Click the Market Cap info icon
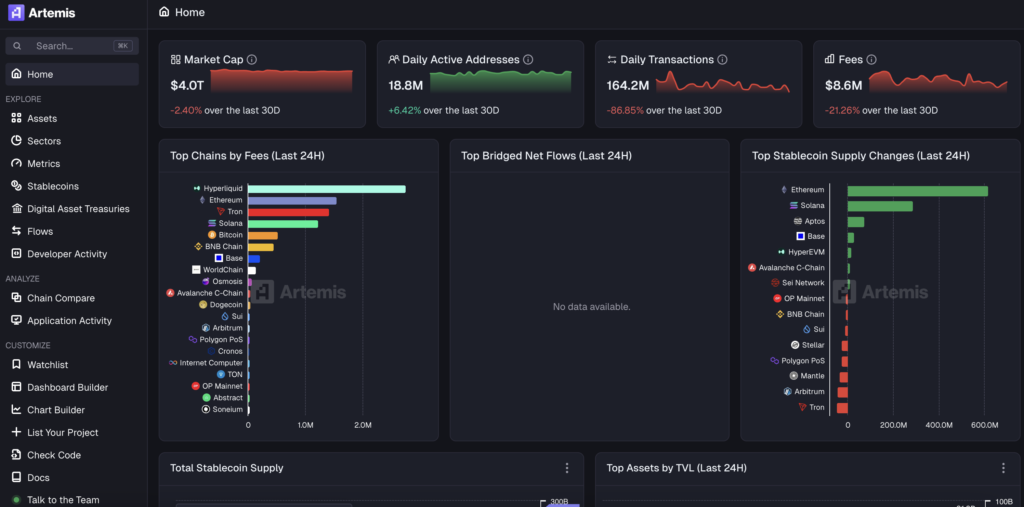Viewport: 1024px width, 507px height. 251,59
